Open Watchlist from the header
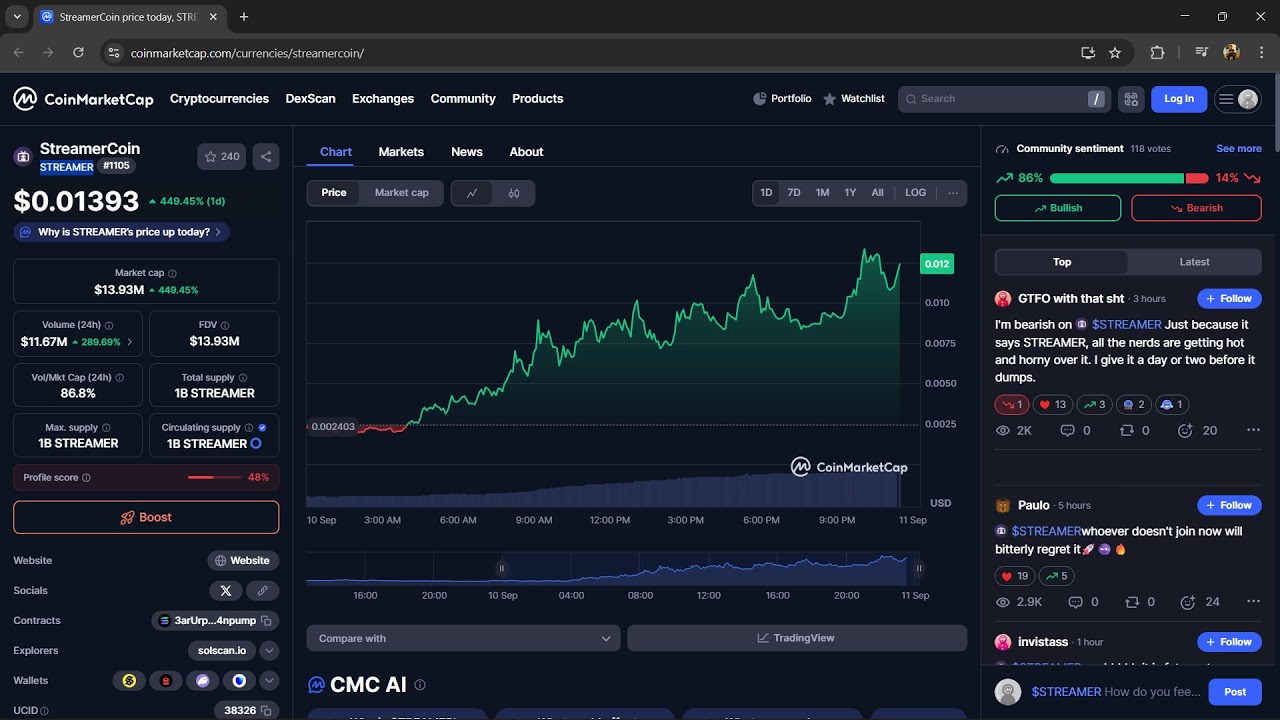This screenshot has height=720, width=1280. (853, 99)
